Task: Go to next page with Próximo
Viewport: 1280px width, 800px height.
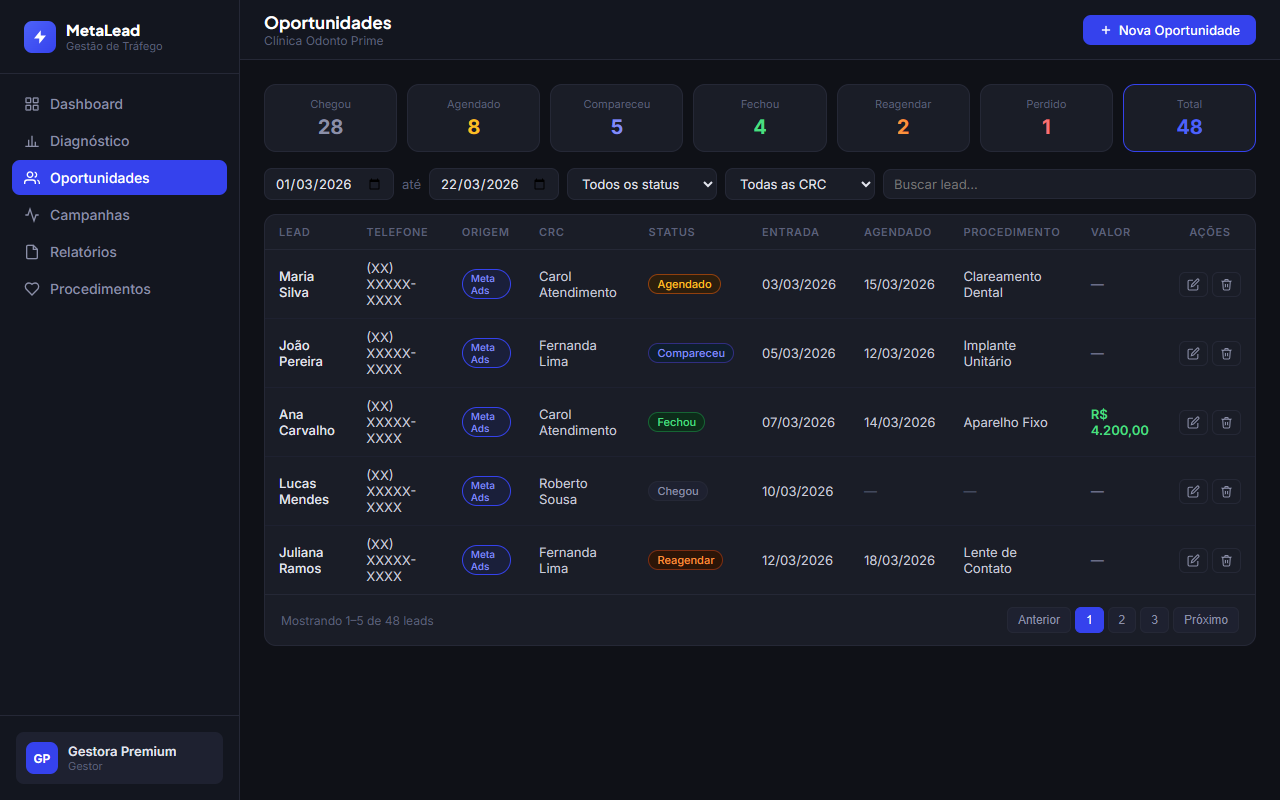Action: click(x=1205, y=620)
